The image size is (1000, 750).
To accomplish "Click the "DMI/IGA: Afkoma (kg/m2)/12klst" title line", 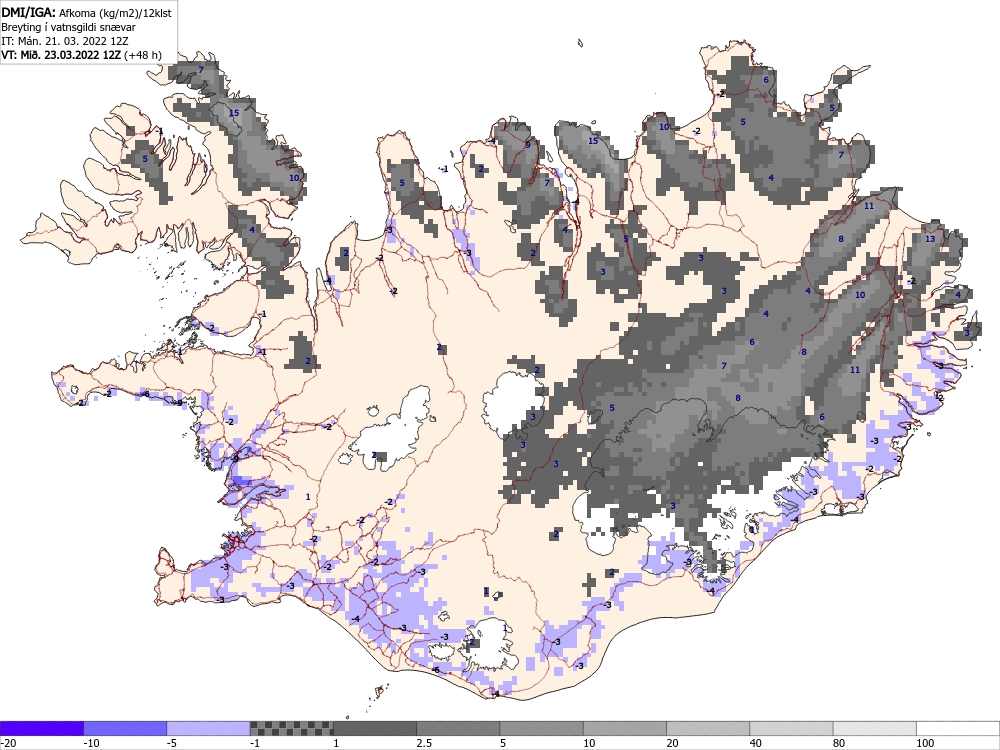I will (86, 12).
